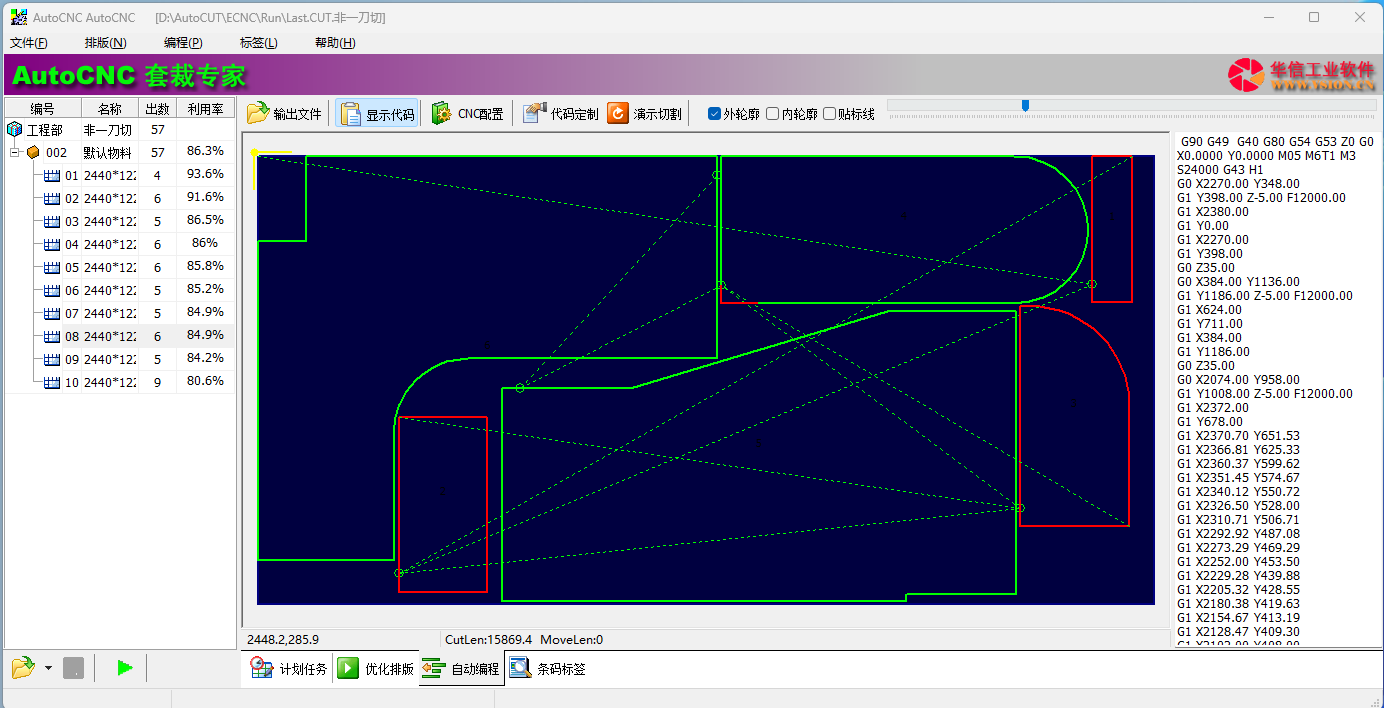Click the gray stop button at bottom left
Image resolution: width=1384 pixels, height=708 pixels.
click(x=73, y=668)
